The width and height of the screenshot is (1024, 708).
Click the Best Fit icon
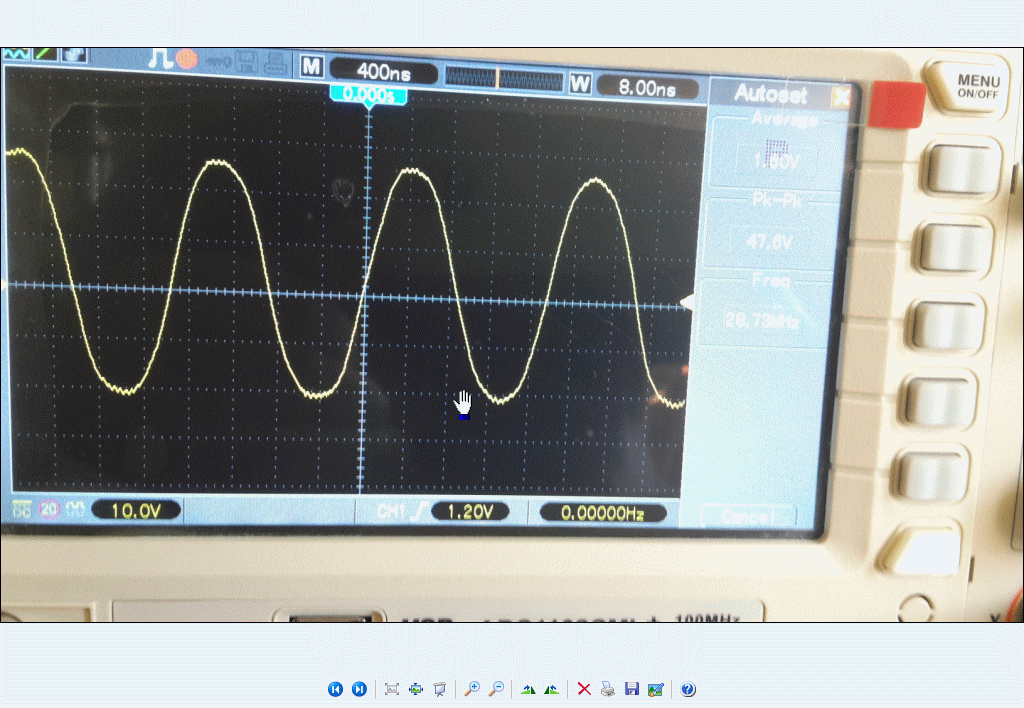[x=392, y=689]
